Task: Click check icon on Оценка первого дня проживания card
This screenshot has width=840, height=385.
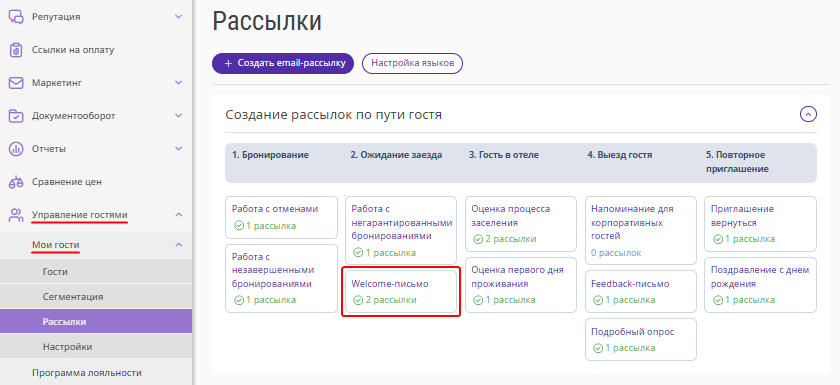Action: coord(479,300)
